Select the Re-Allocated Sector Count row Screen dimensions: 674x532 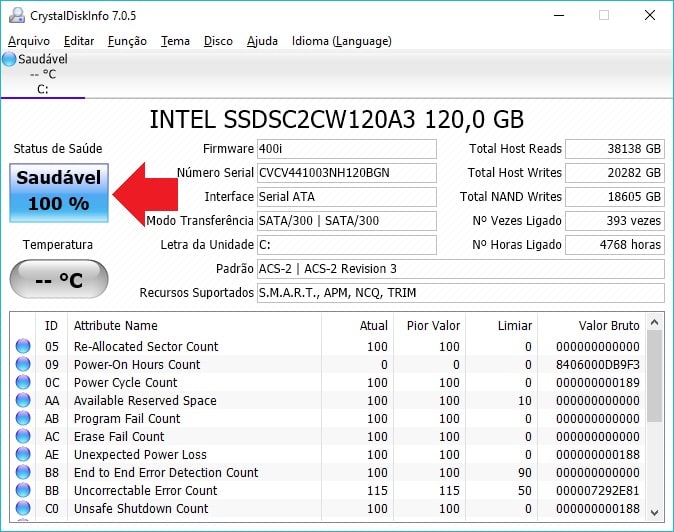tap(328, 346)
